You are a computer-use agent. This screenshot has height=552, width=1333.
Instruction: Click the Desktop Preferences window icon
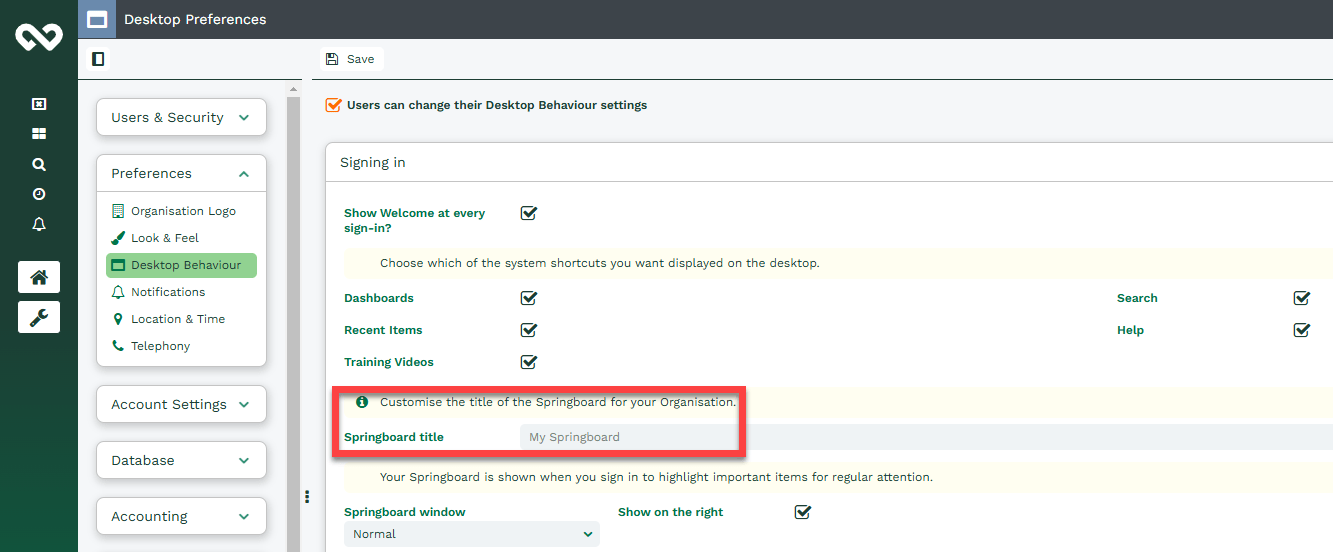(97, 19)
